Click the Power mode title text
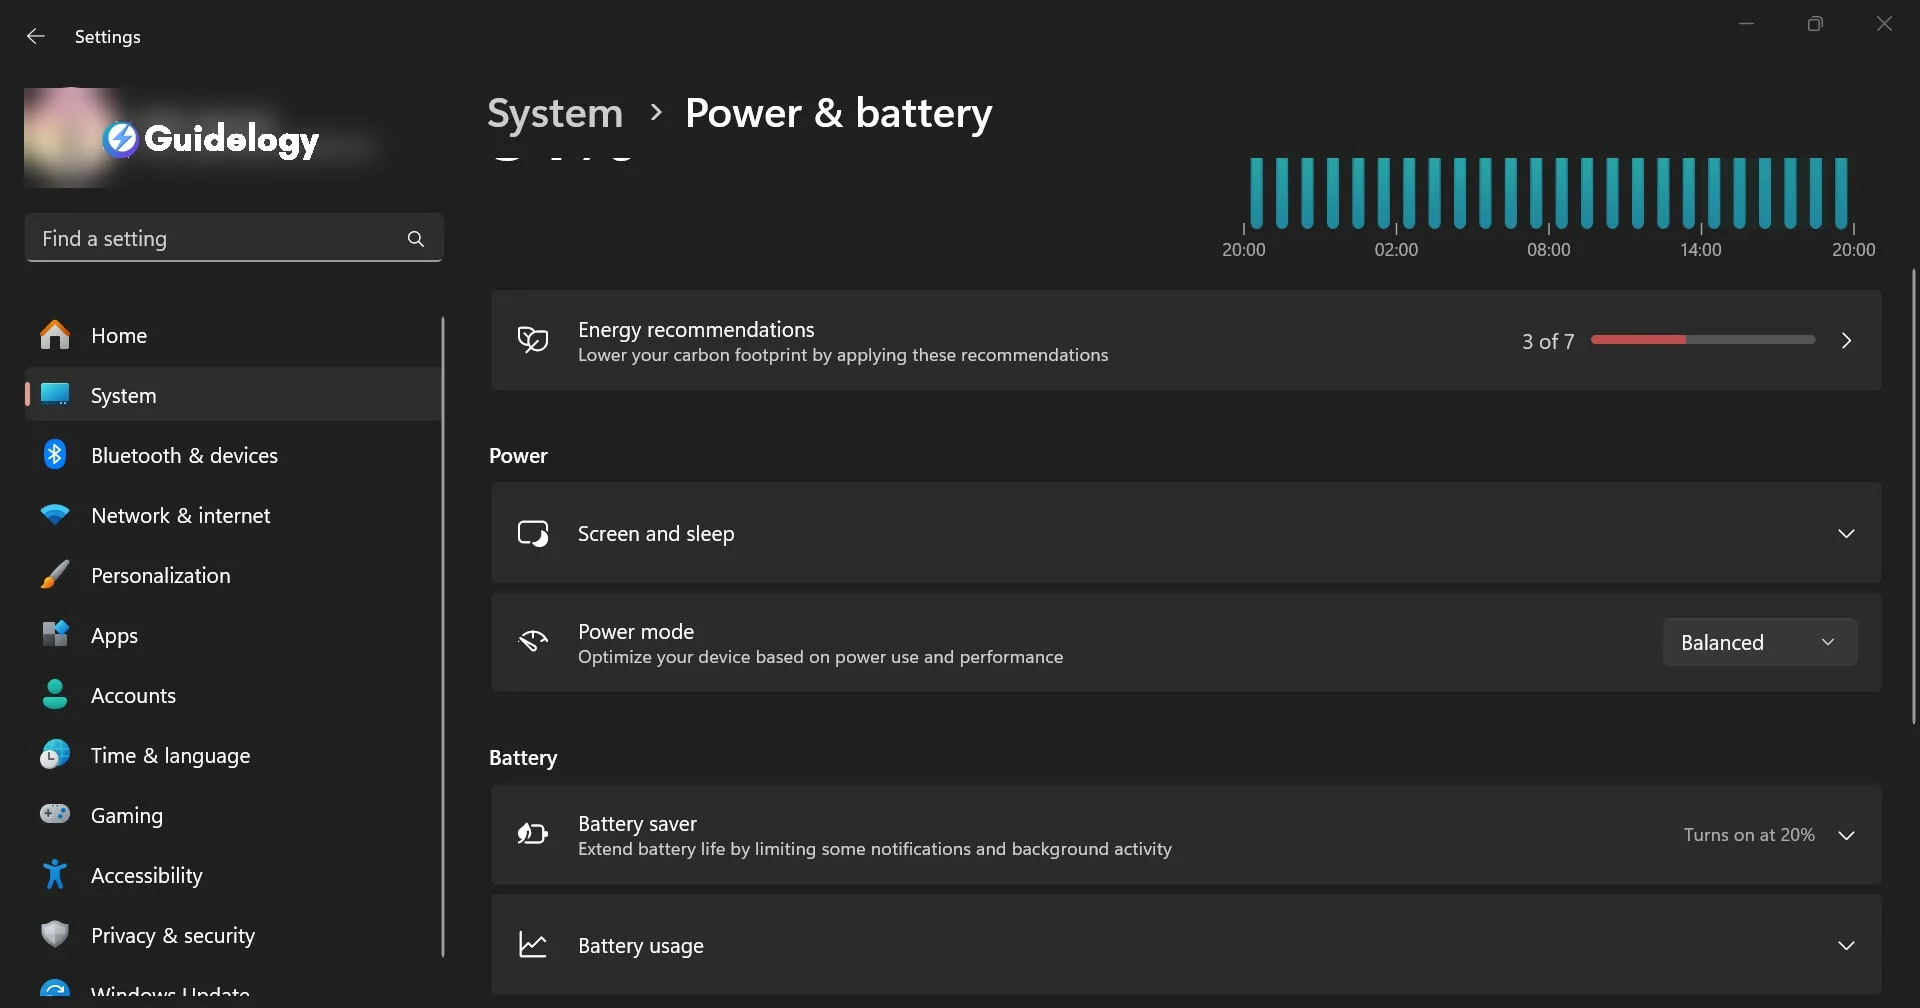 coord(636,631)
